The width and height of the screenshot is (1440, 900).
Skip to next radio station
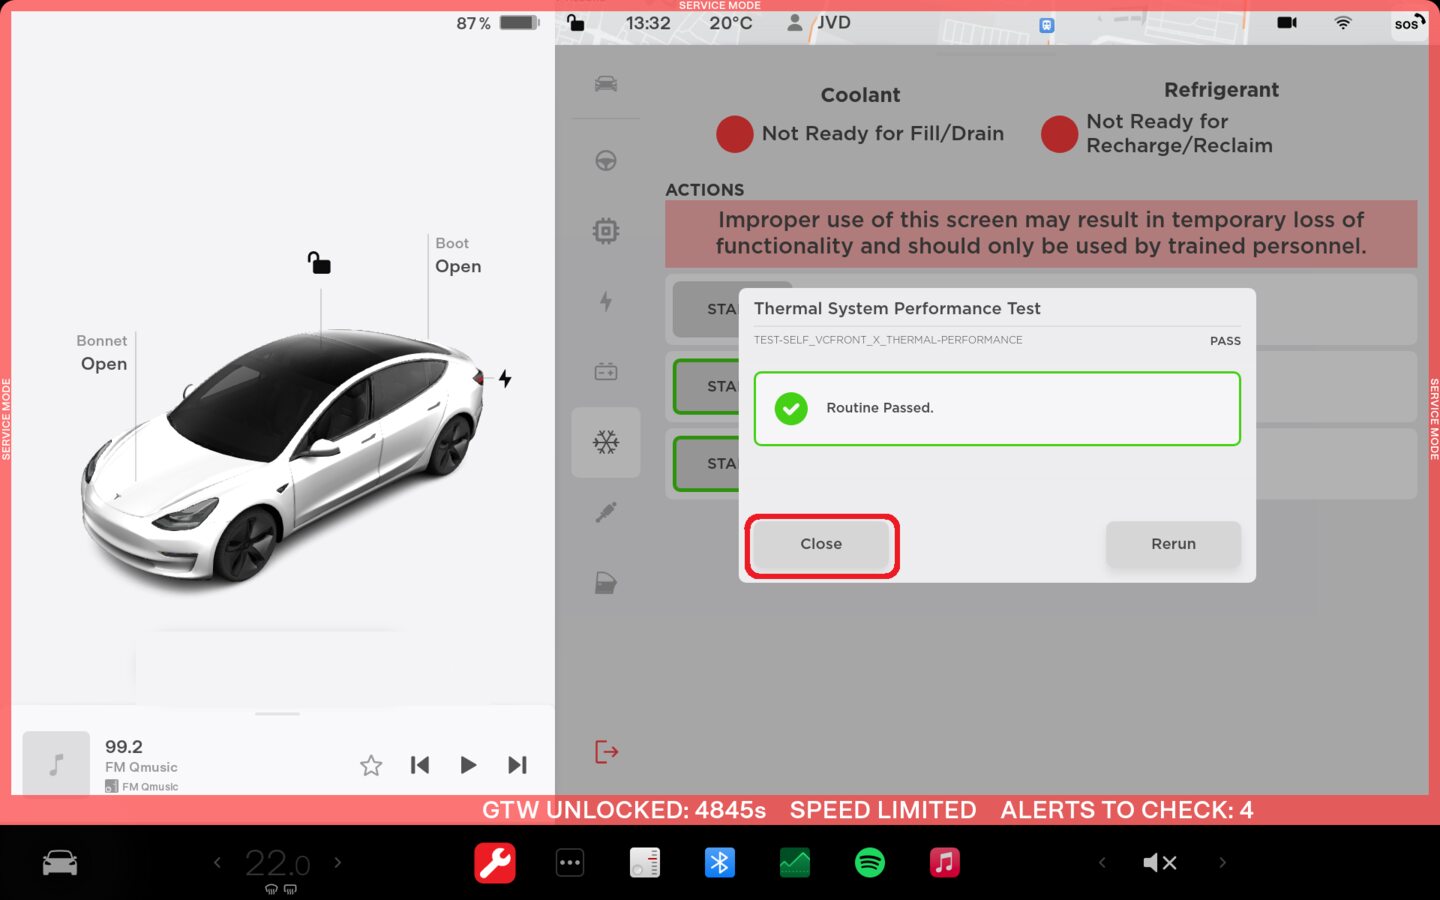pyautogui.click(x=517, y=765)
